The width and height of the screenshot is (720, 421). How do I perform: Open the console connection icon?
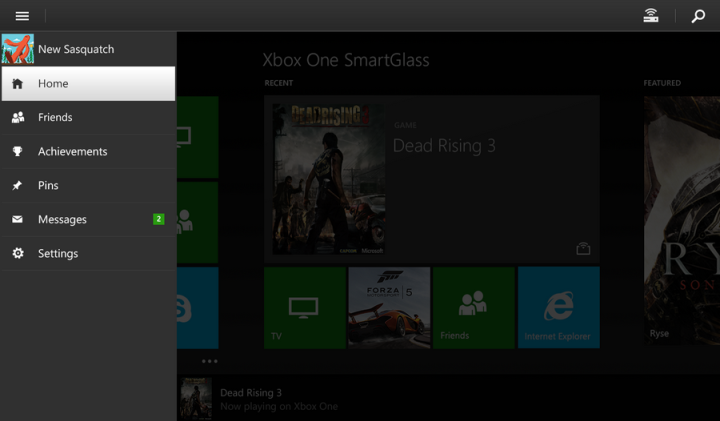651,16
